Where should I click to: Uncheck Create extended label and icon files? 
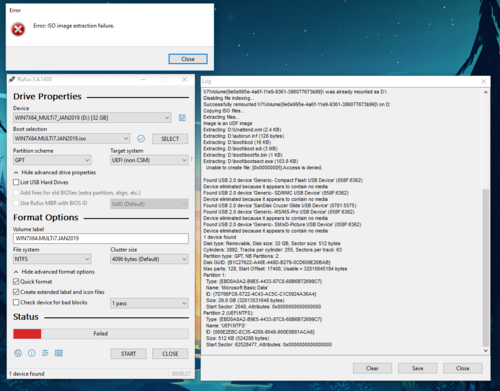coord(16,292)
